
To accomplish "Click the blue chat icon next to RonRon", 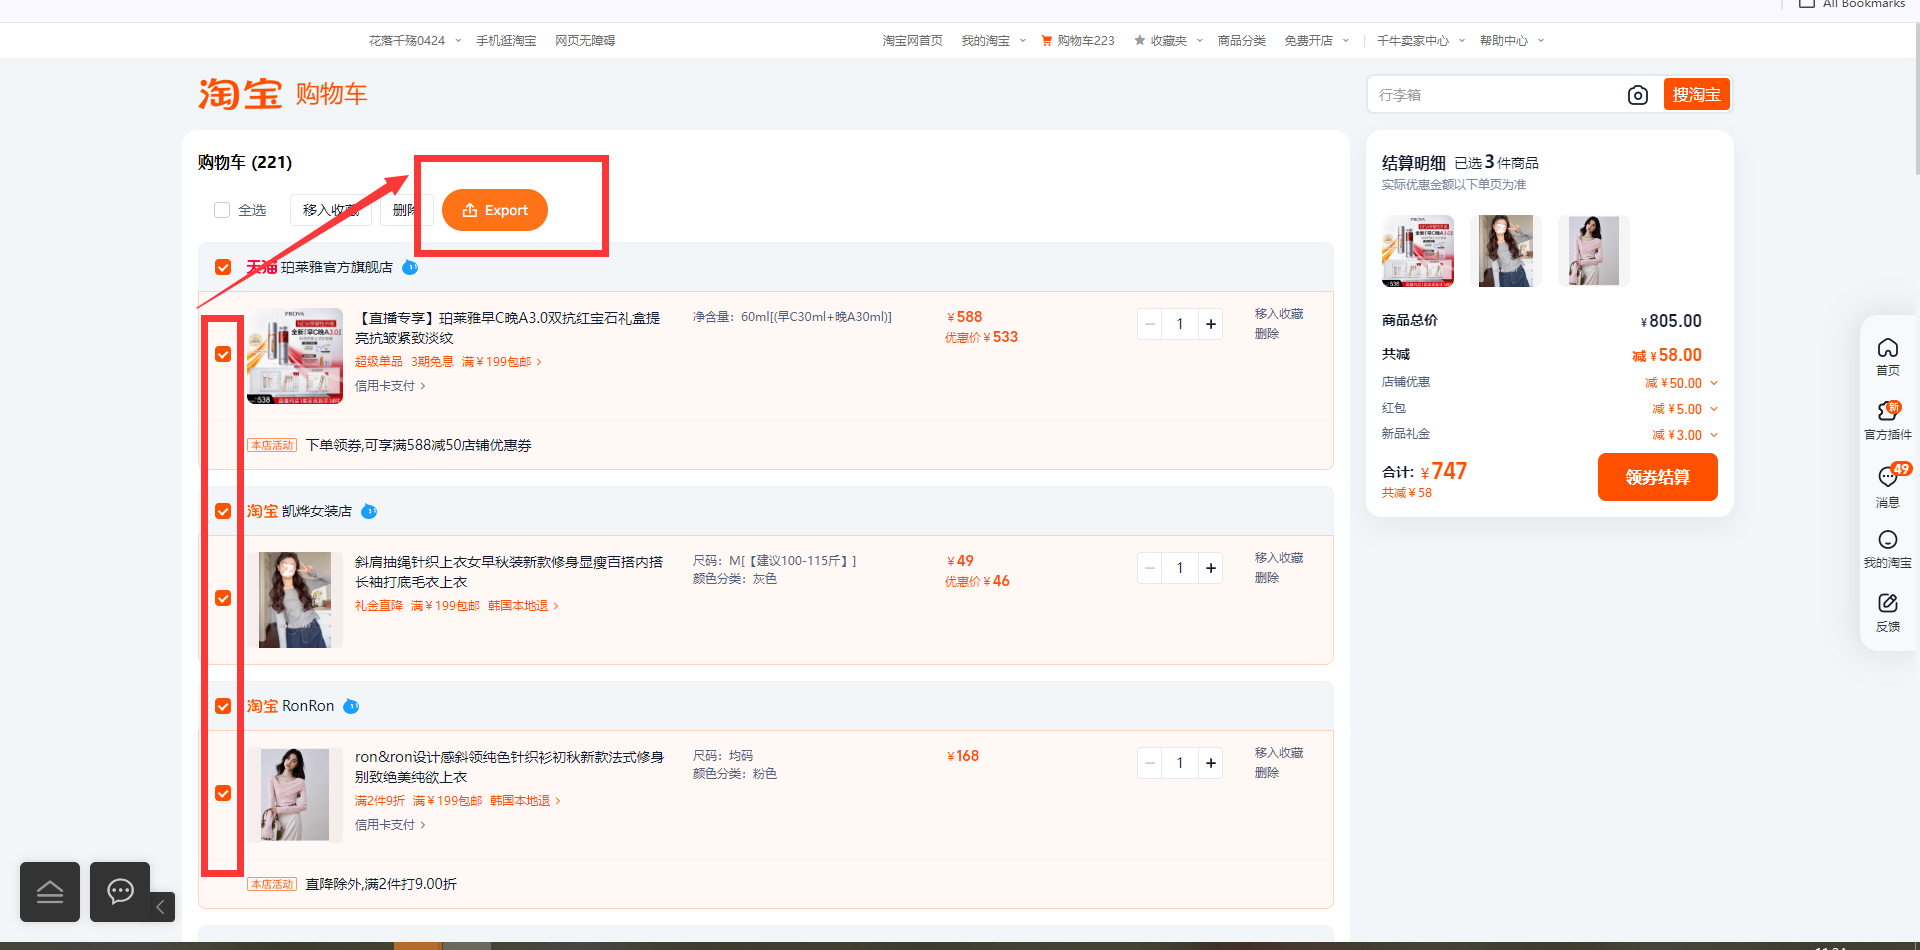I will point(351,706).
